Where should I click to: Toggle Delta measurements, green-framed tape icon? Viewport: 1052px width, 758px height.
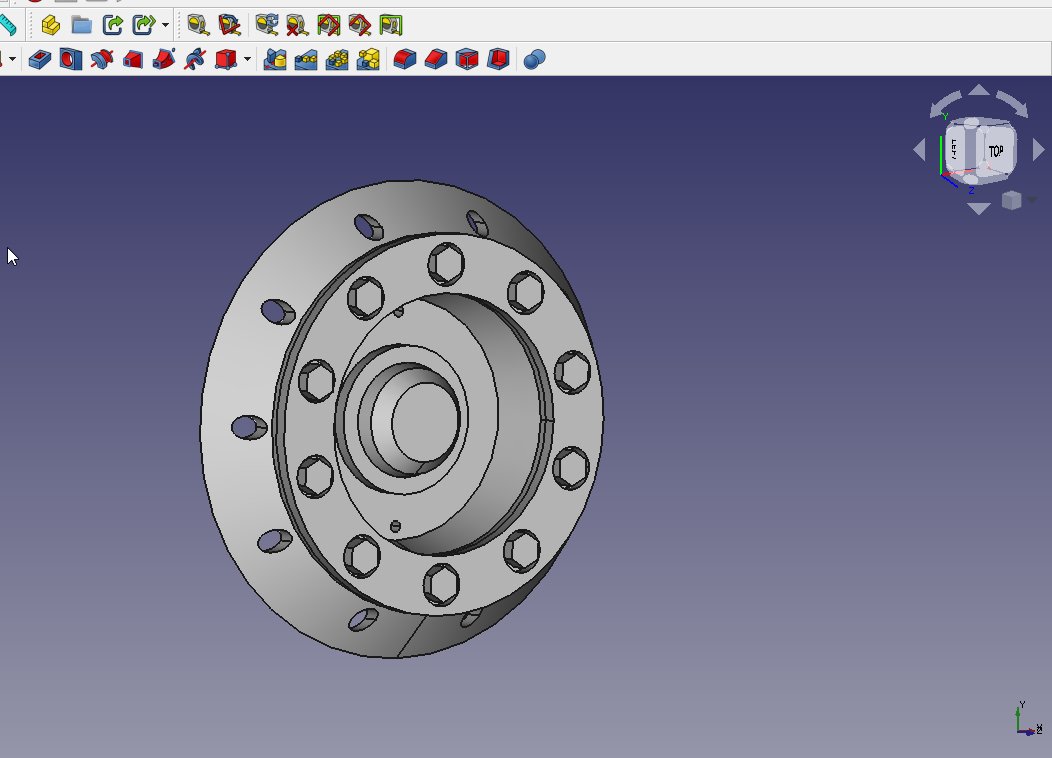(391, 25)
